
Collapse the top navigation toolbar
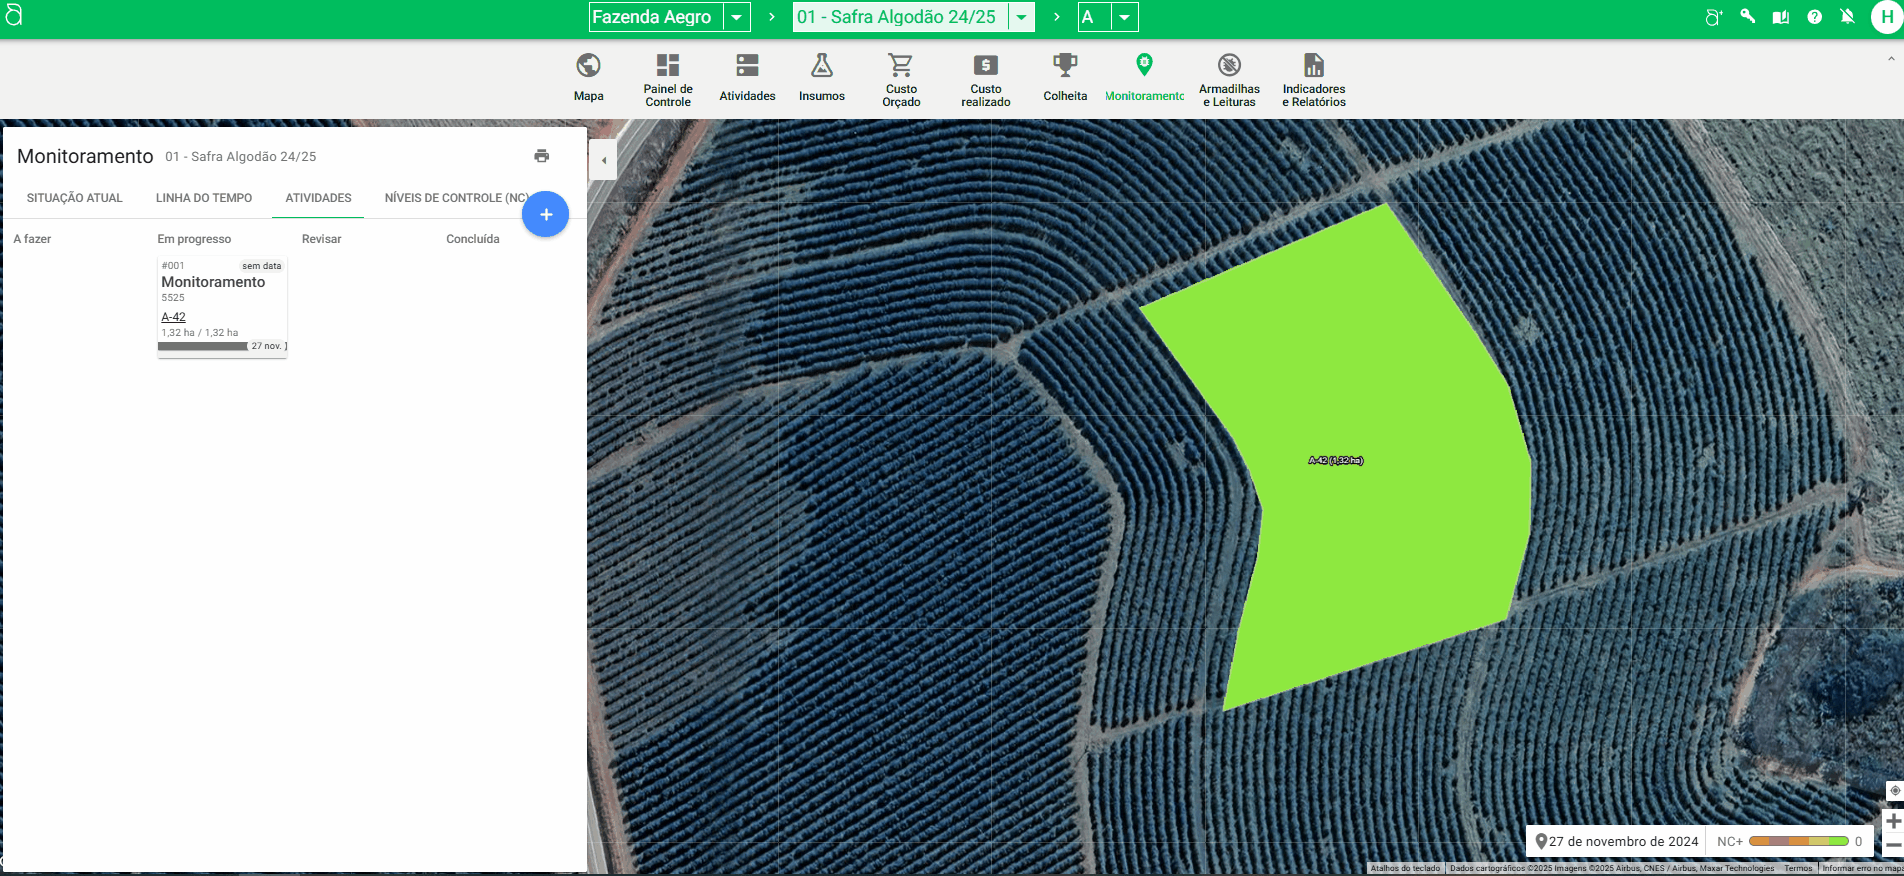pos(1890,59)
